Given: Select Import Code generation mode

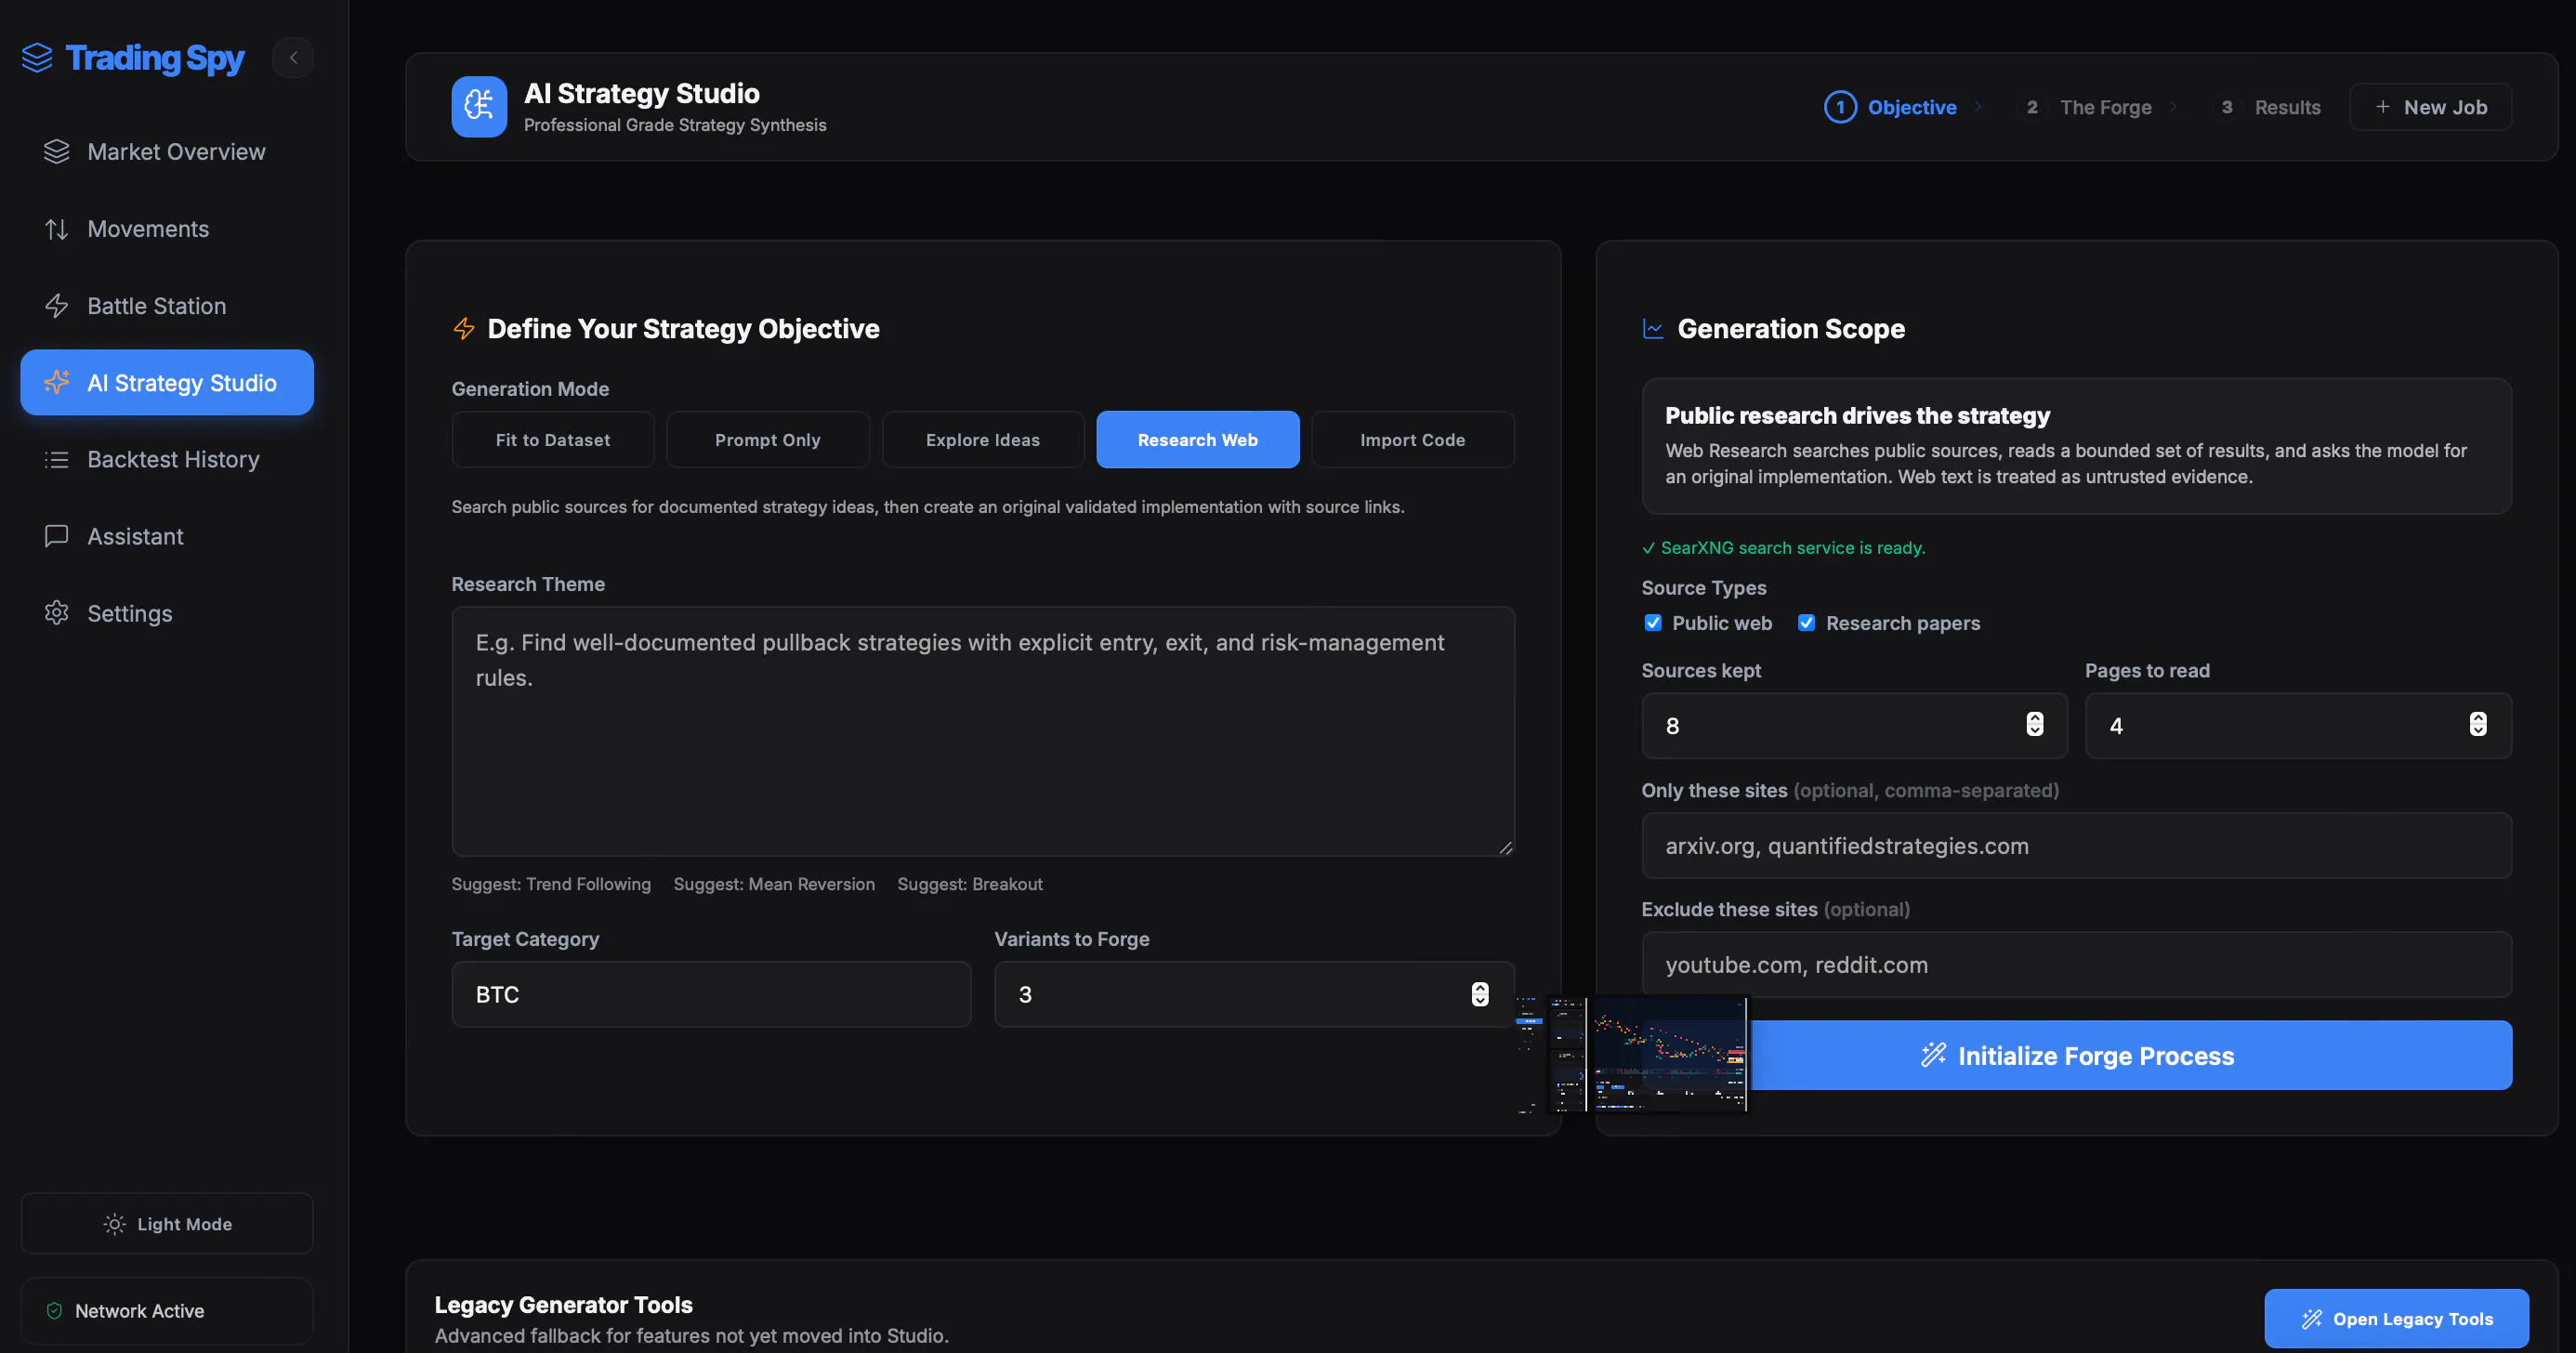Looking at the screenshot, I should [1413, 440].
